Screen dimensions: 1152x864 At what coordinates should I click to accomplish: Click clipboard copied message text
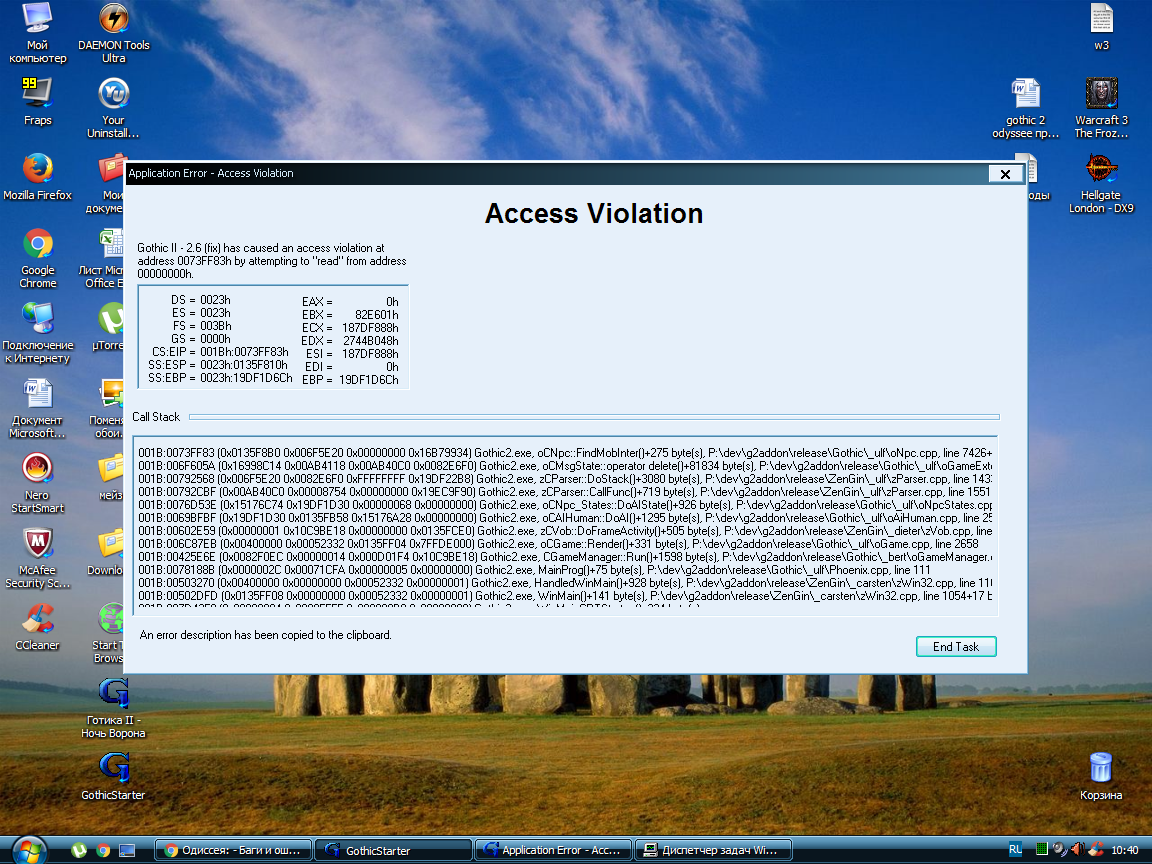(x=265, y=635)
